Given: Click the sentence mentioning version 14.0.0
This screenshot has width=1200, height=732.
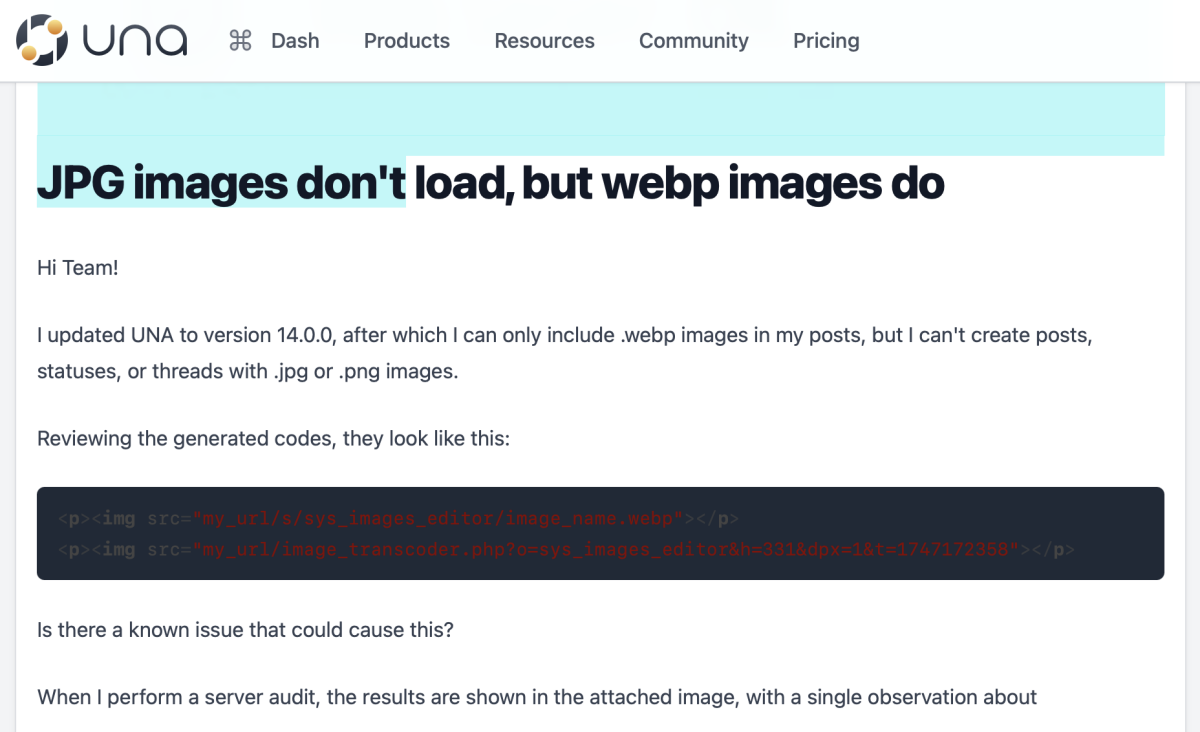Looking at the screenshot, I should click(564, 335).
